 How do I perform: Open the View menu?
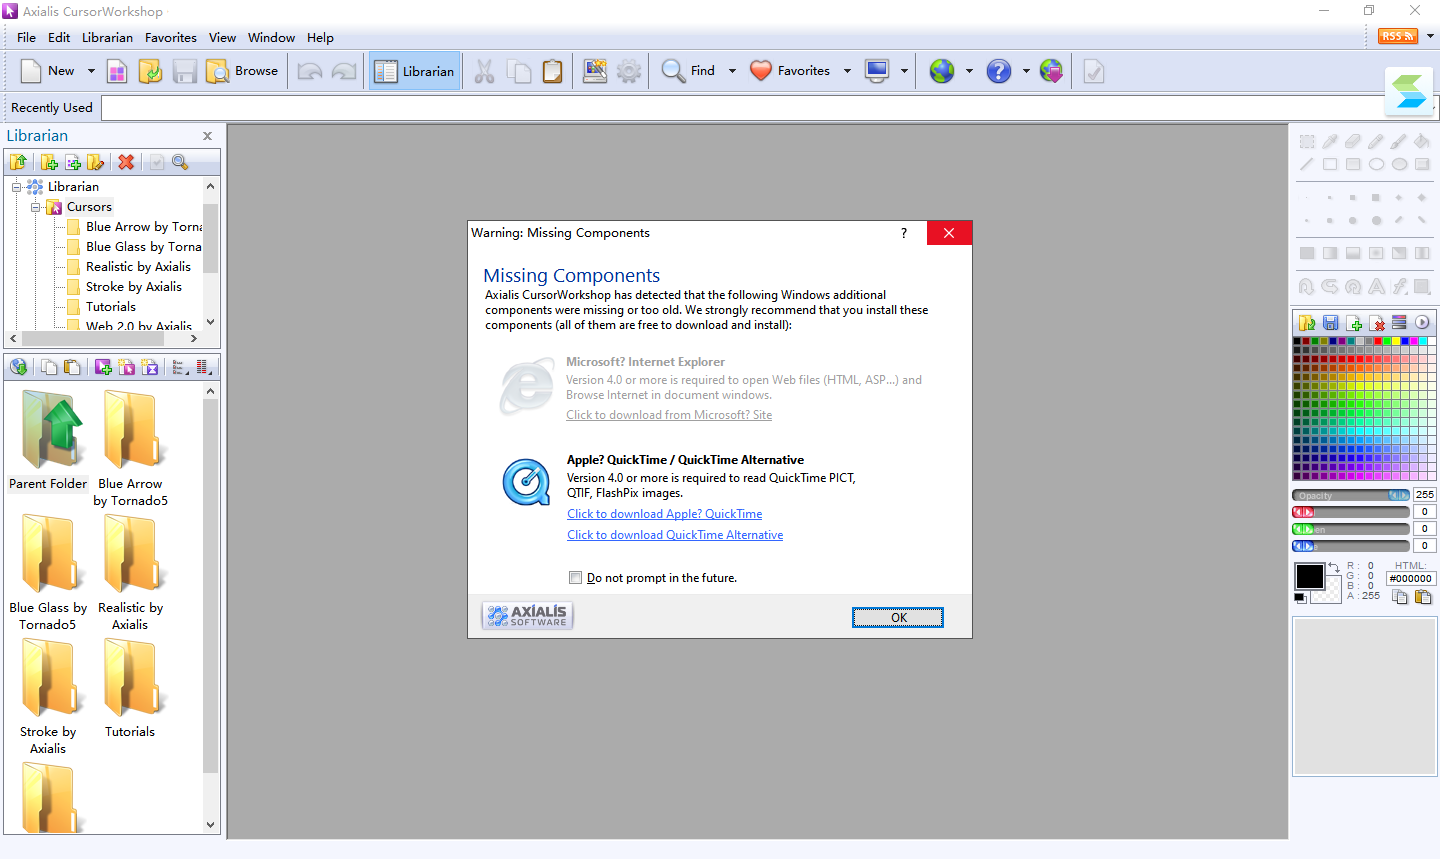point(222,38)
